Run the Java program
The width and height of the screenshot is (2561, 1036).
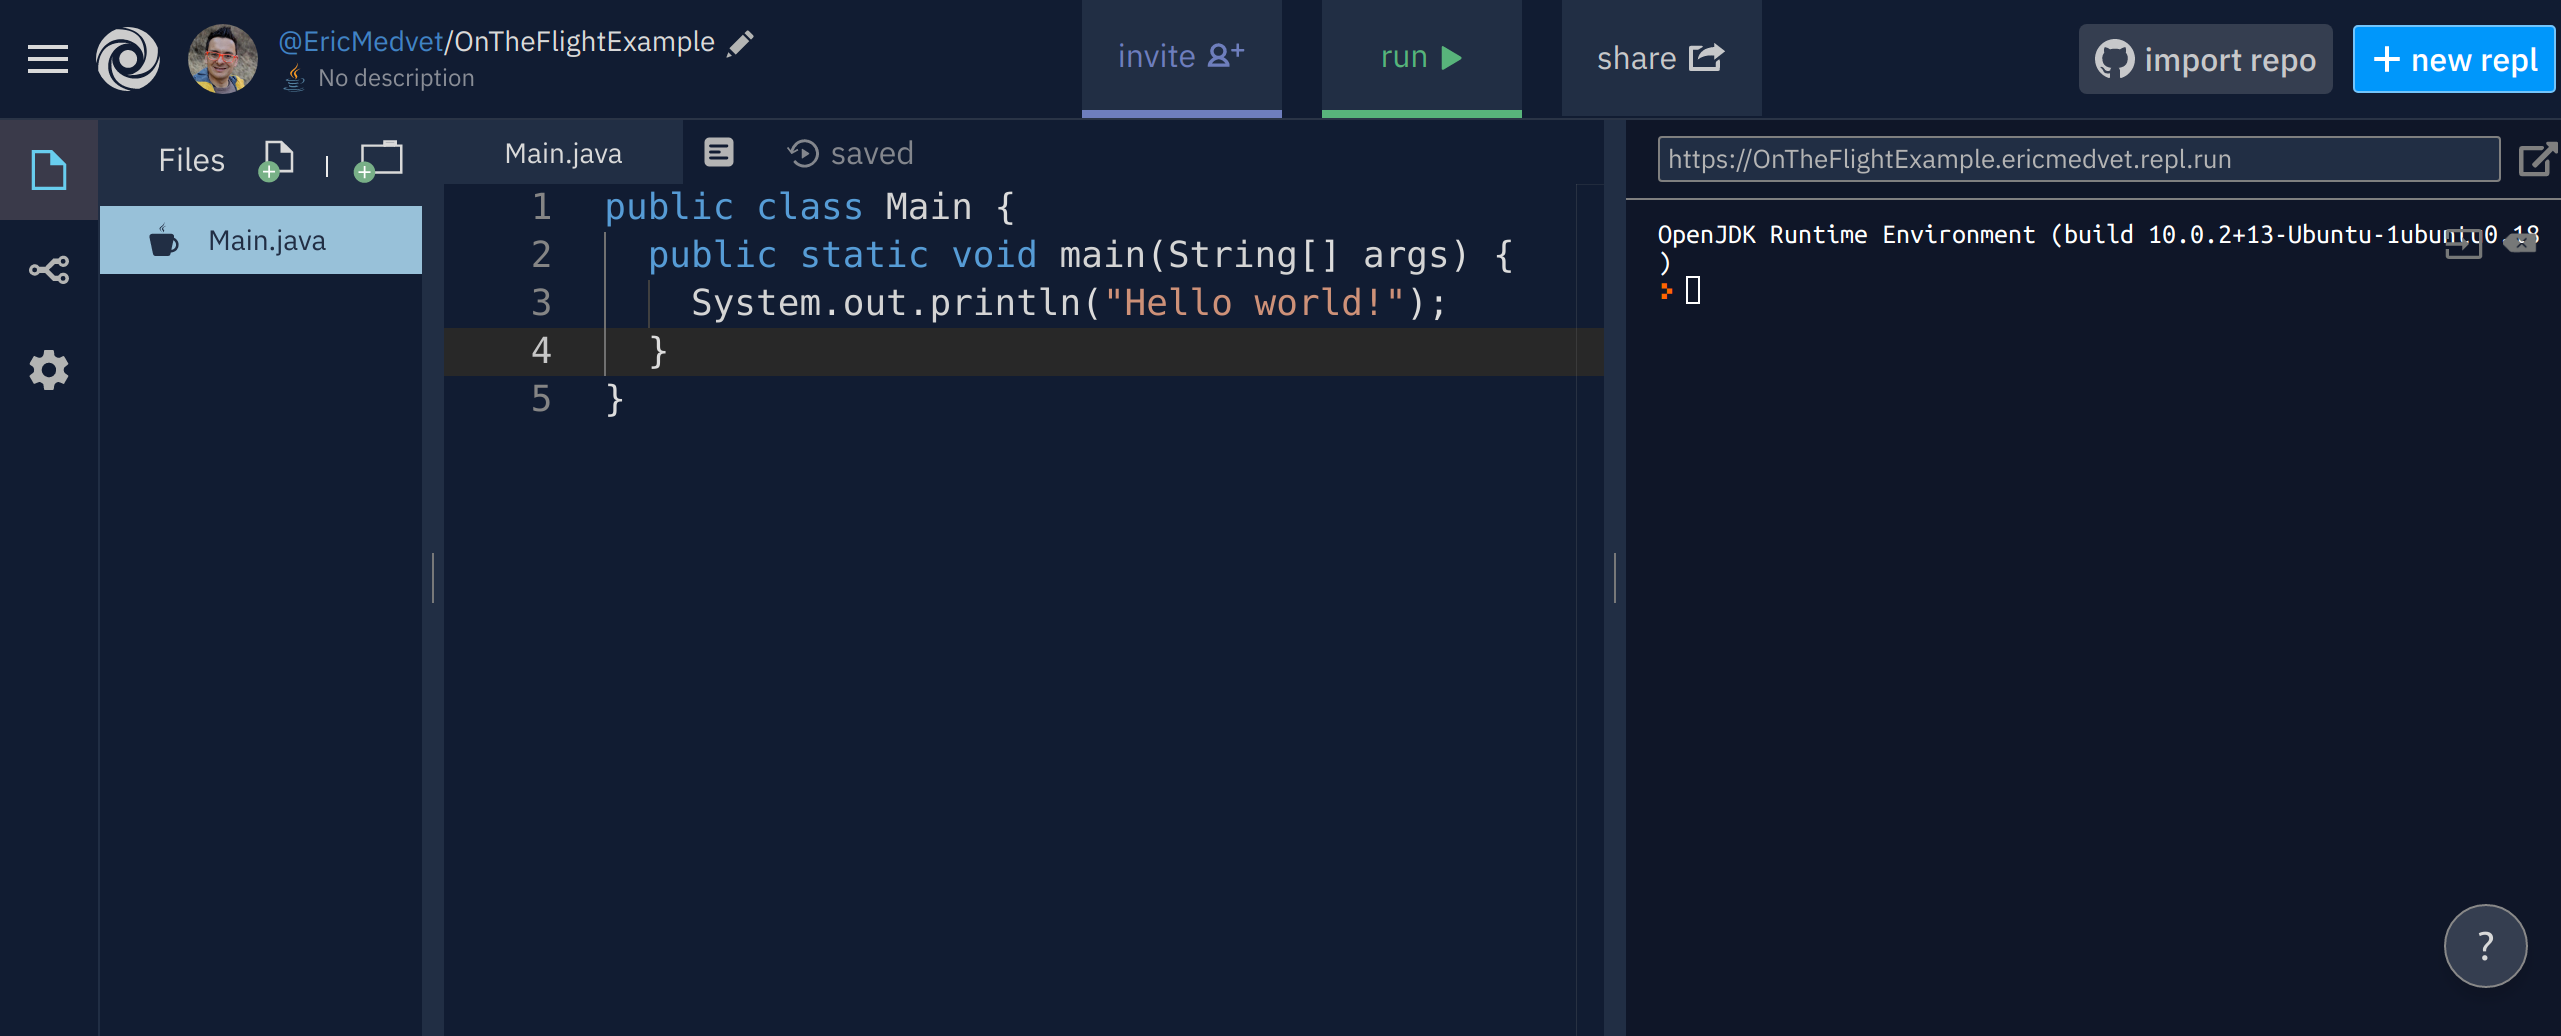click(1421, 57)
